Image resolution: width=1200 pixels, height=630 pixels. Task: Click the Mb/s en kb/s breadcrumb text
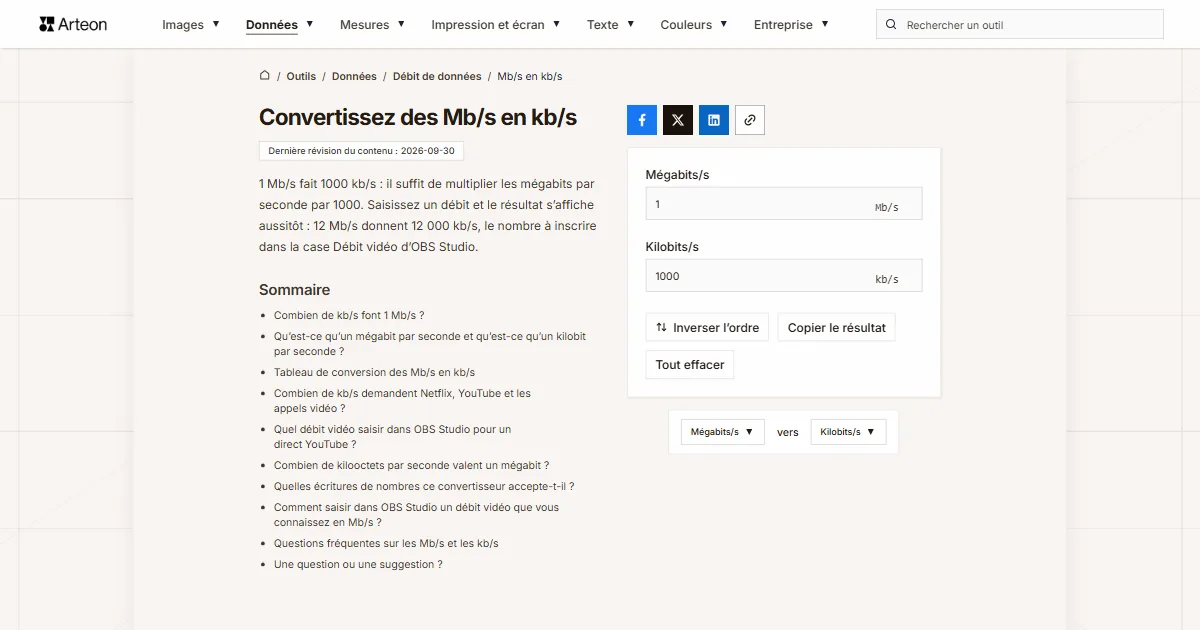pos(530,76)
